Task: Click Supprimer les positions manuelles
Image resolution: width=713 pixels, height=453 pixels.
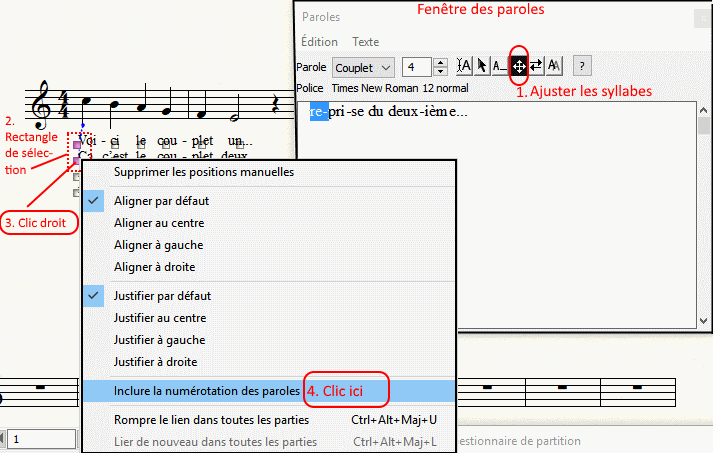Action: click(x=204, y=171)
